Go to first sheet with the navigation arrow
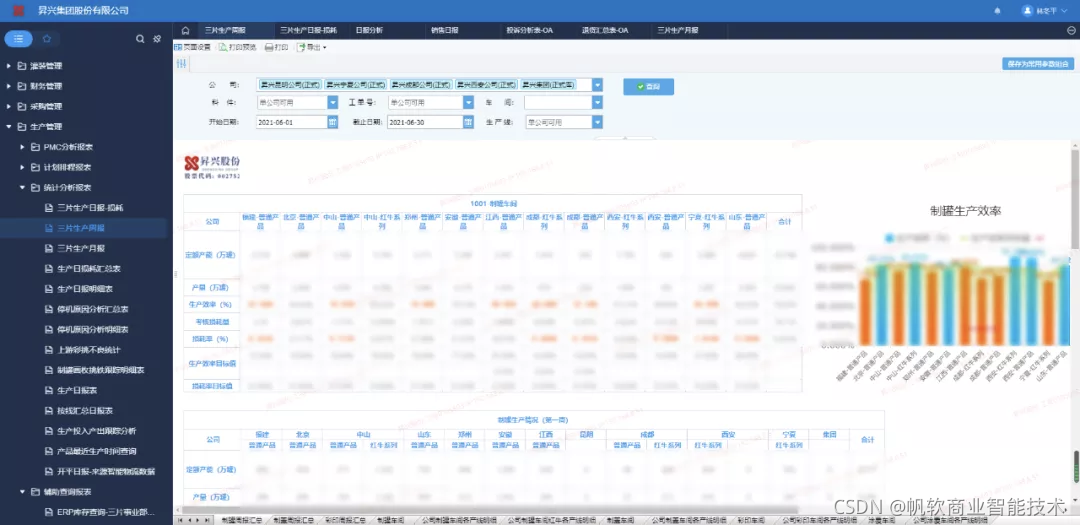This screenshot has width=1080, height=525. [x=181, y=520]
